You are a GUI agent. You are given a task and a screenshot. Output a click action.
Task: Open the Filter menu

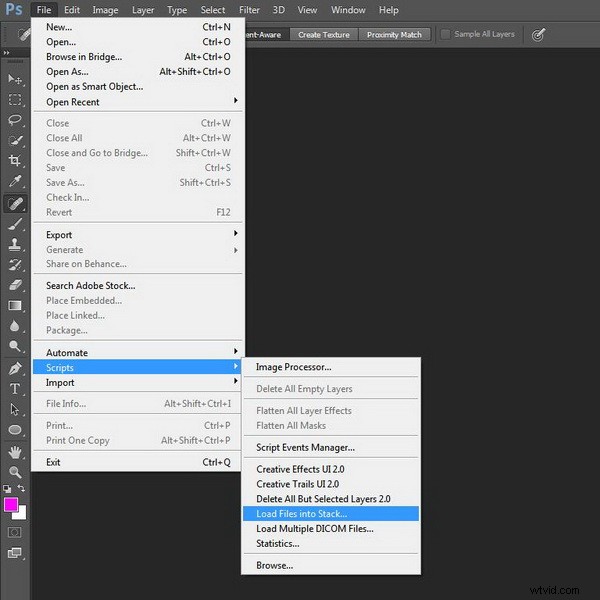[x=249, y=10]
